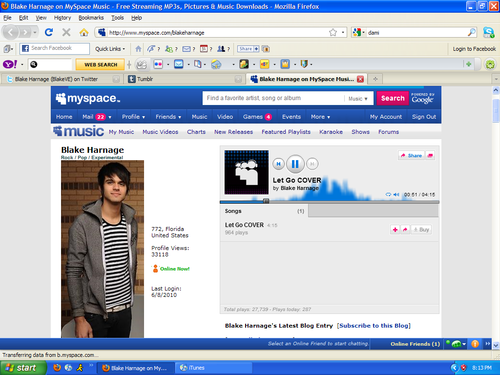
Task: Open the Karaoke link
Action: [x=331, y=132]
